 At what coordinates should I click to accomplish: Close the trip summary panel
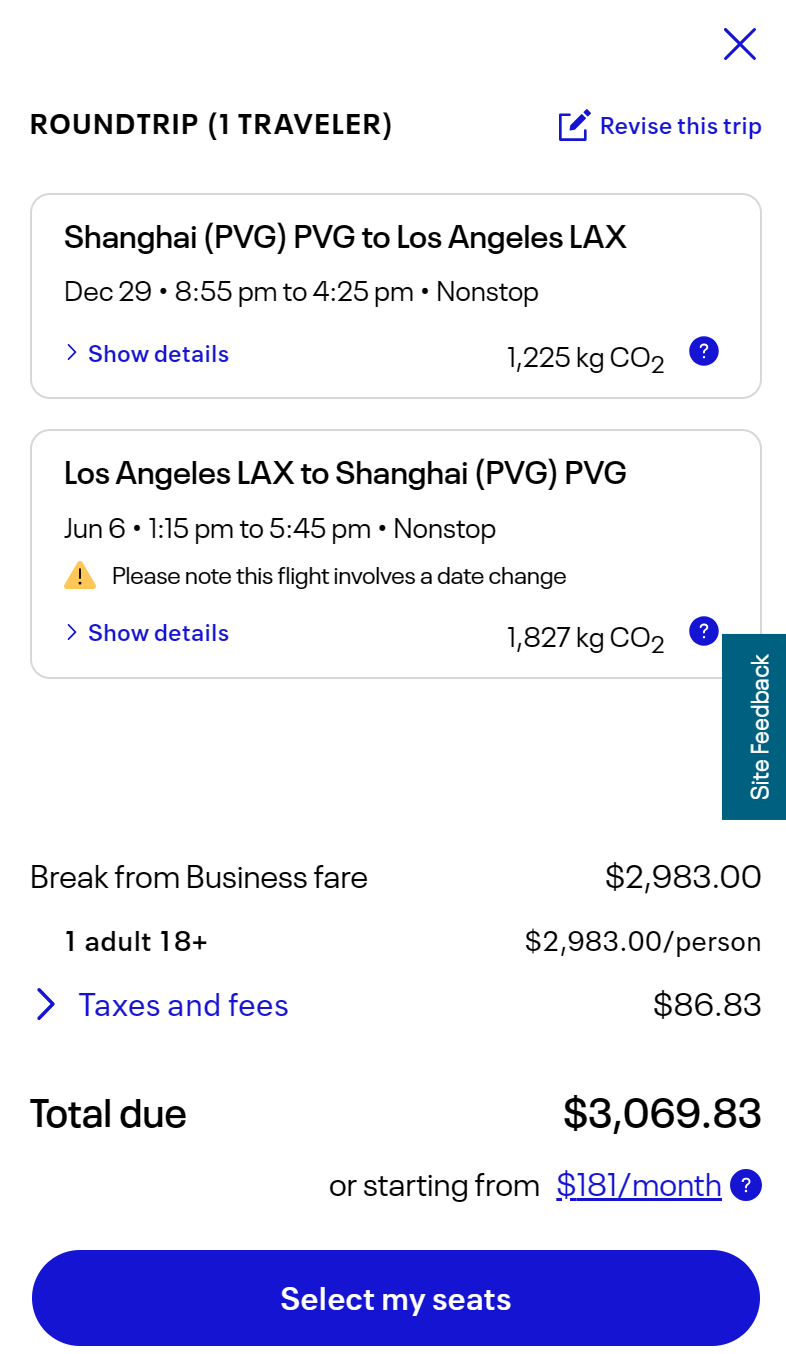click(x=739, y=45)
